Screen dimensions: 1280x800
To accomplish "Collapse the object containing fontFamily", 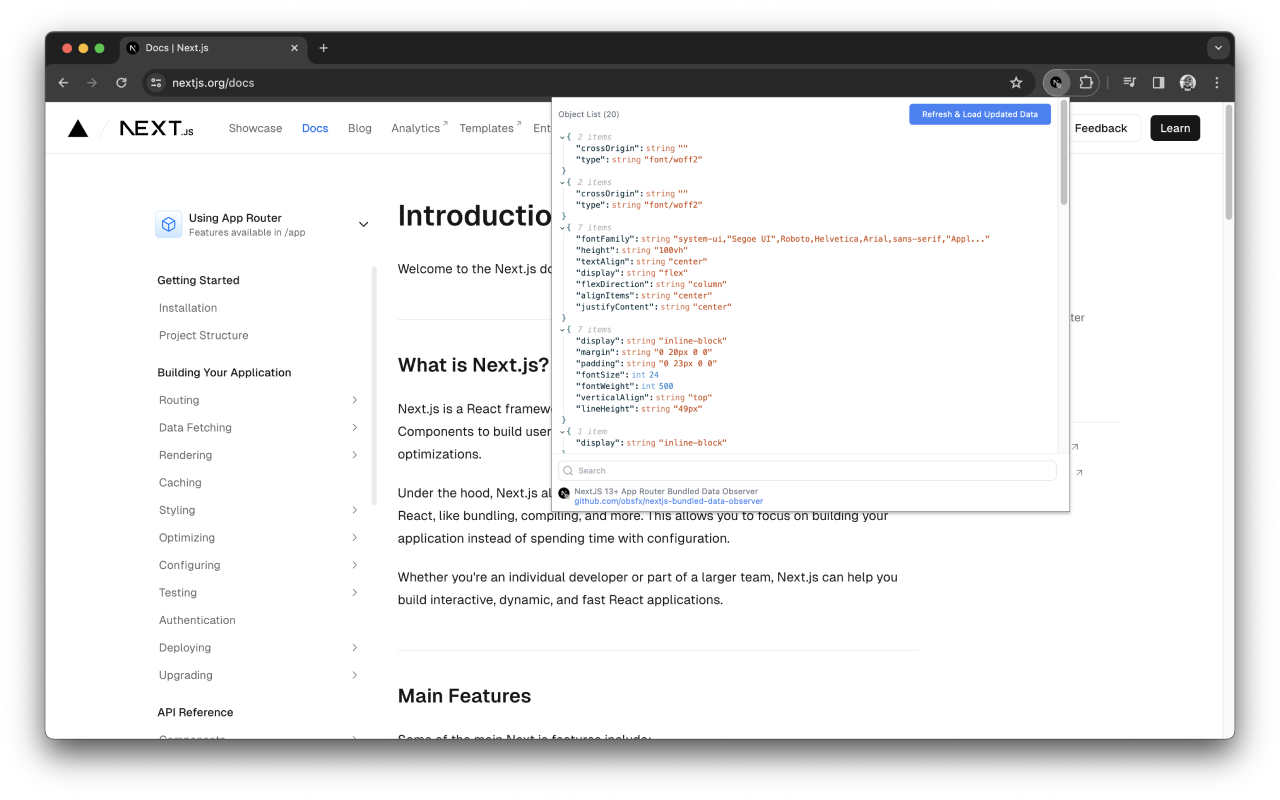I will click(x=562, y=228).
